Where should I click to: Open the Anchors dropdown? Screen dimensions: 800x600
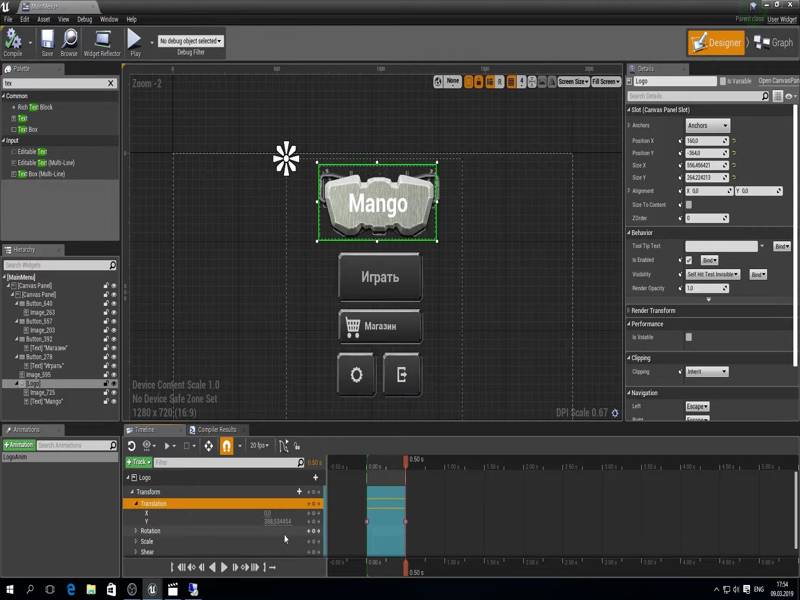pos(707,126)
